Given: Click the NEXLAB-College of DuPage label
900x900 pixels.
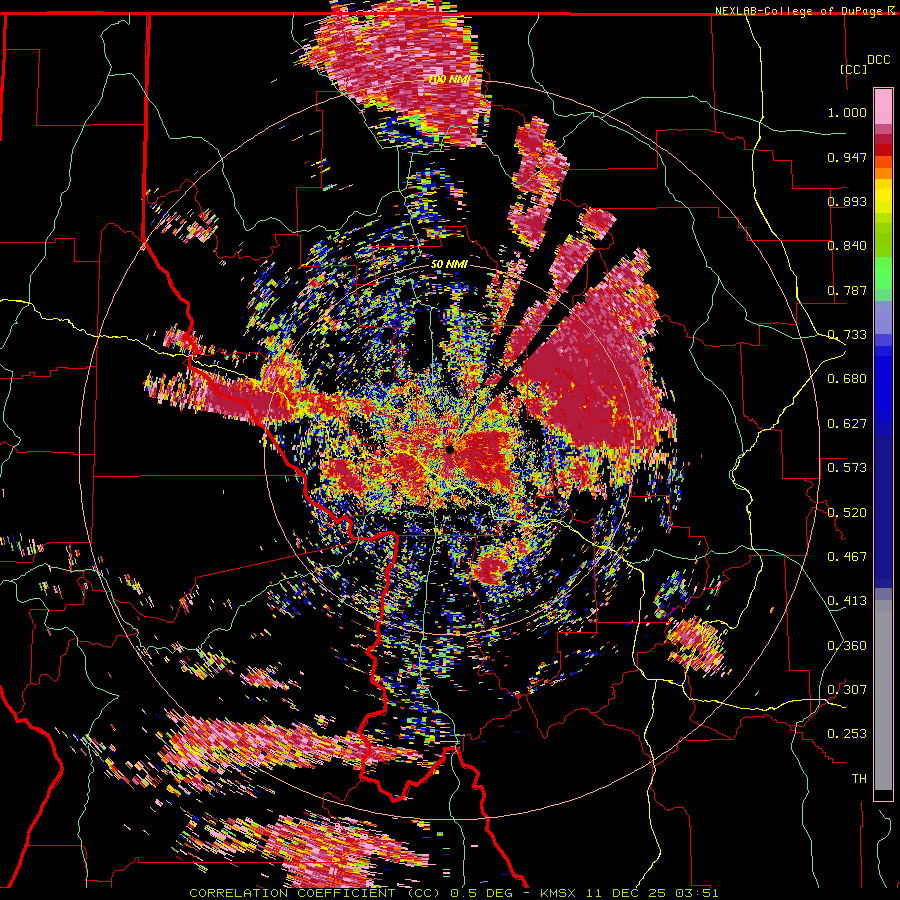Looking at the screenshot, I should click(798, 11).
